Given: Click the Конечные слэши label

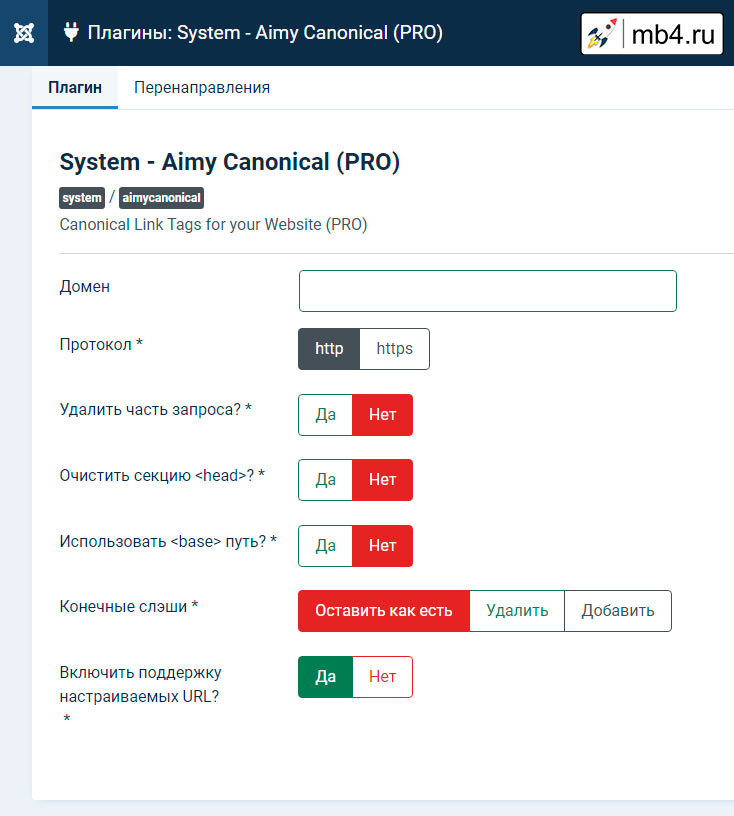Looking at the screenshot, I should [129, 607].
